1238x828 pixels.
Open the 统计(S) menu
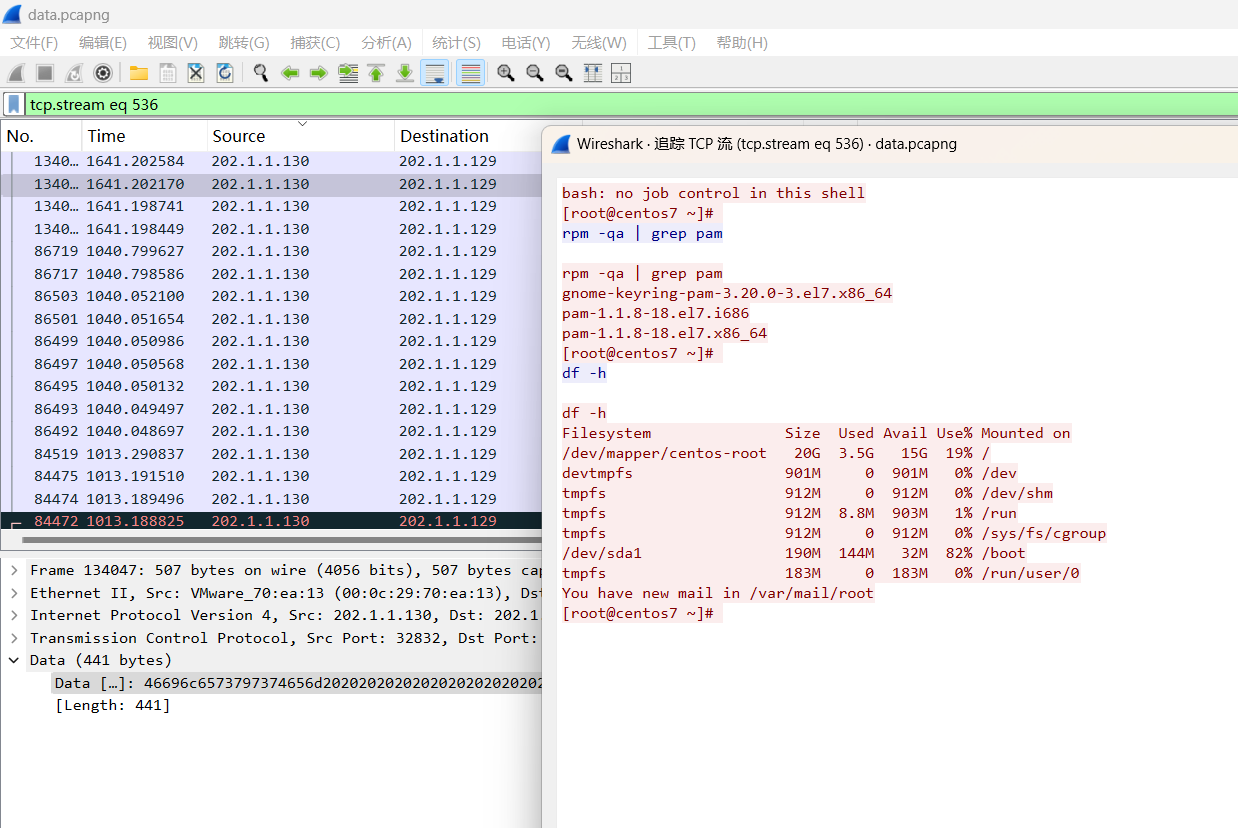(x=456, y=43)
